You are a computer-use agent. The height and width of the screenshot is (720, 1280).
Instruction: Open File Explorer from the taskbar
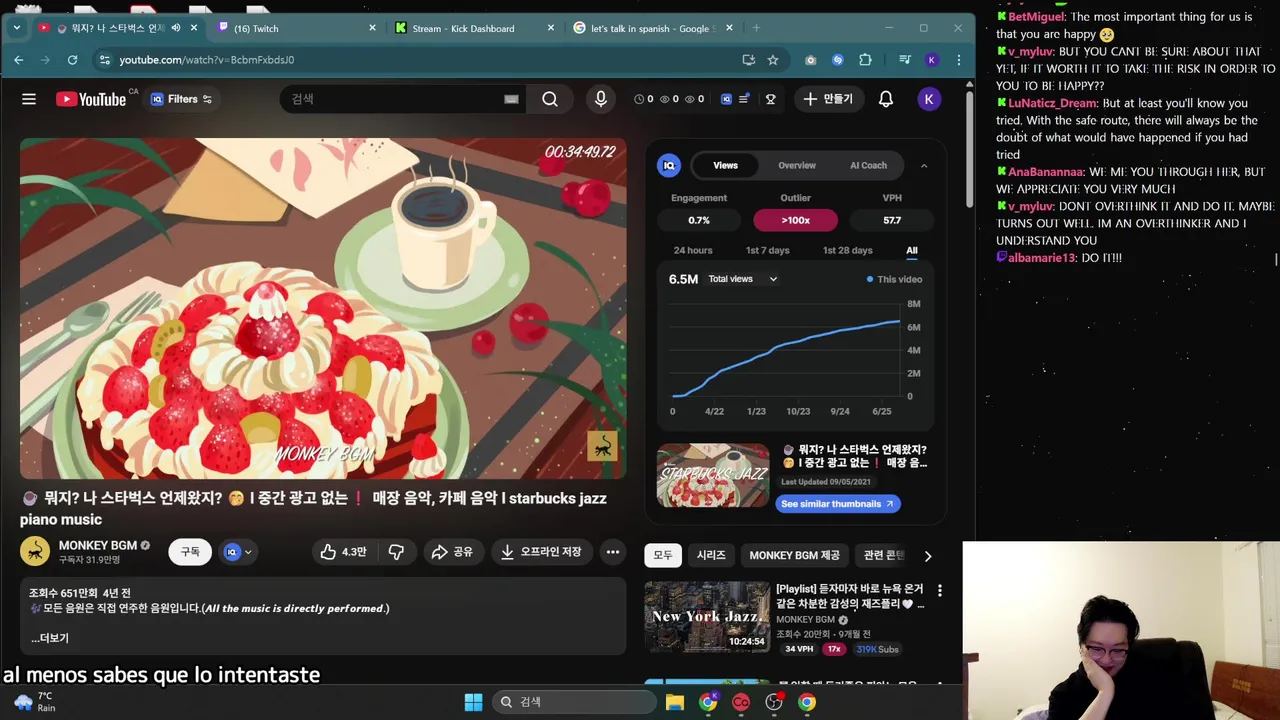click(x=675, y=702)
